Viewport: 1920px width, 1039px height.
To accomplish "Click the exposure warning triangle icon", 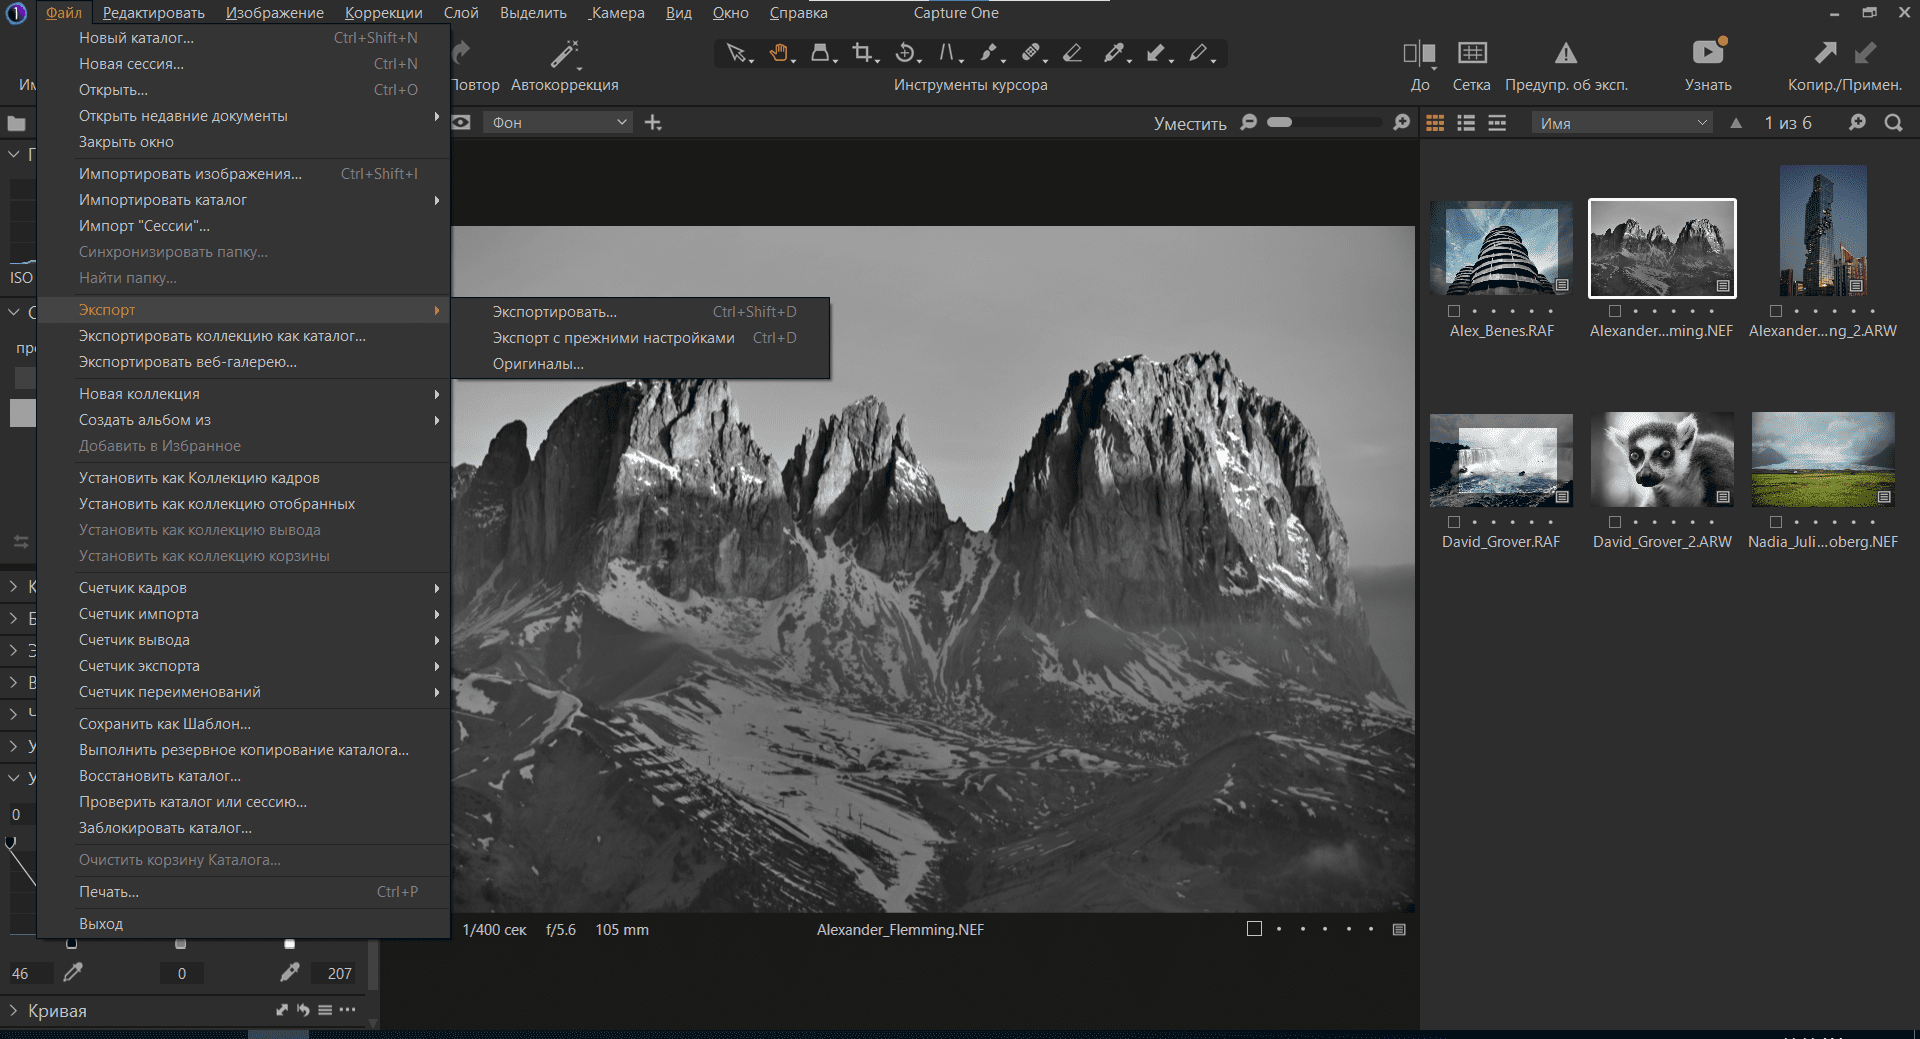I will click(x=1565, y=53).
